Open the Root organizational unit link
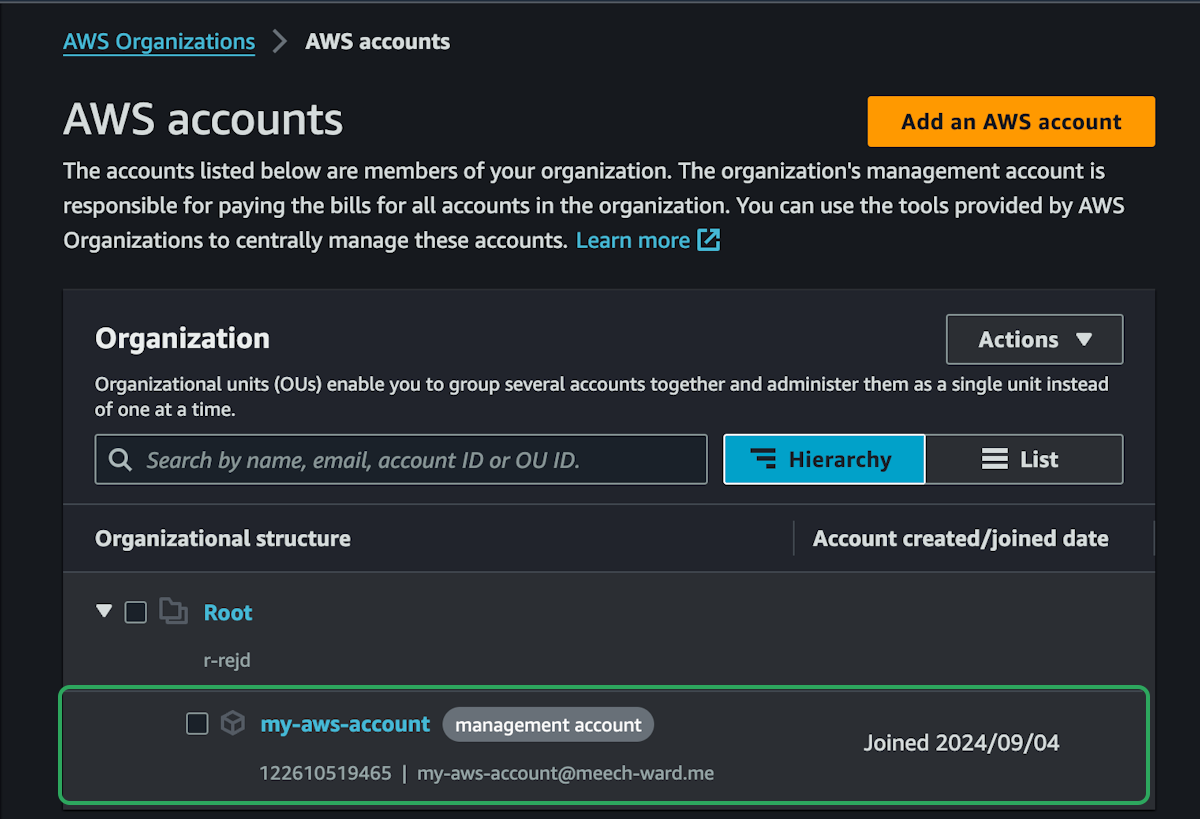This screenshot has width=1200, height=819. click(x=228, y=613)
